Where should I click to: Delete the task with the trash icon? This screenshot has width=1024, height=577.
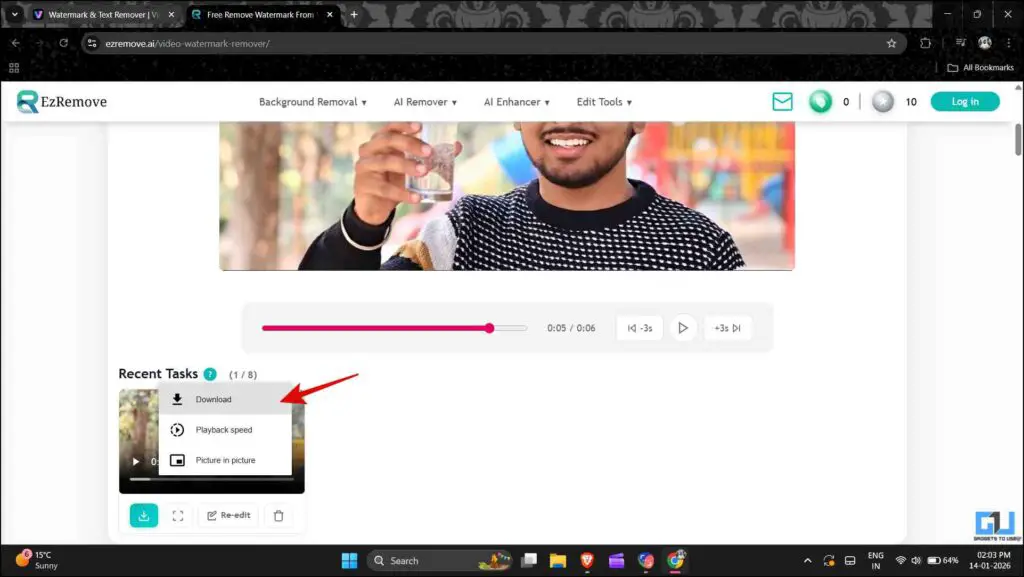tap(279, 515)
